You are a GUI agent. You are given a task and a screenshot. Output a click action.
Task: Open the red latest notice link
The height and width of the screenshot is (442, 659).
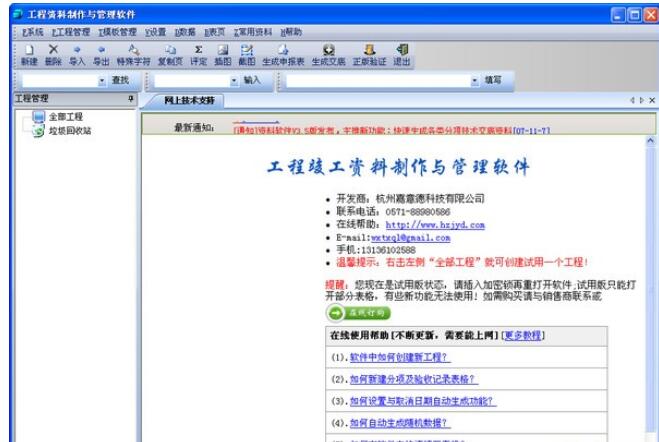(x=392, y=131)
